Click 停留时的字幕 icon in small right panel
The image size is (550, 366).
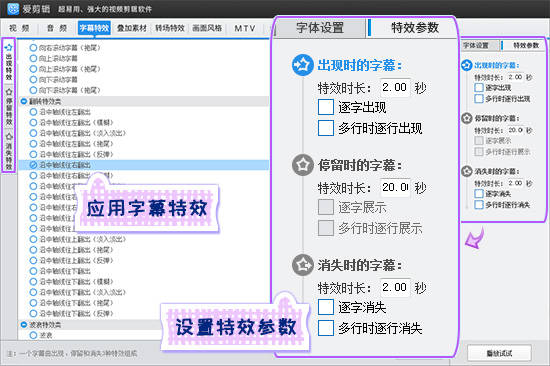467,118
